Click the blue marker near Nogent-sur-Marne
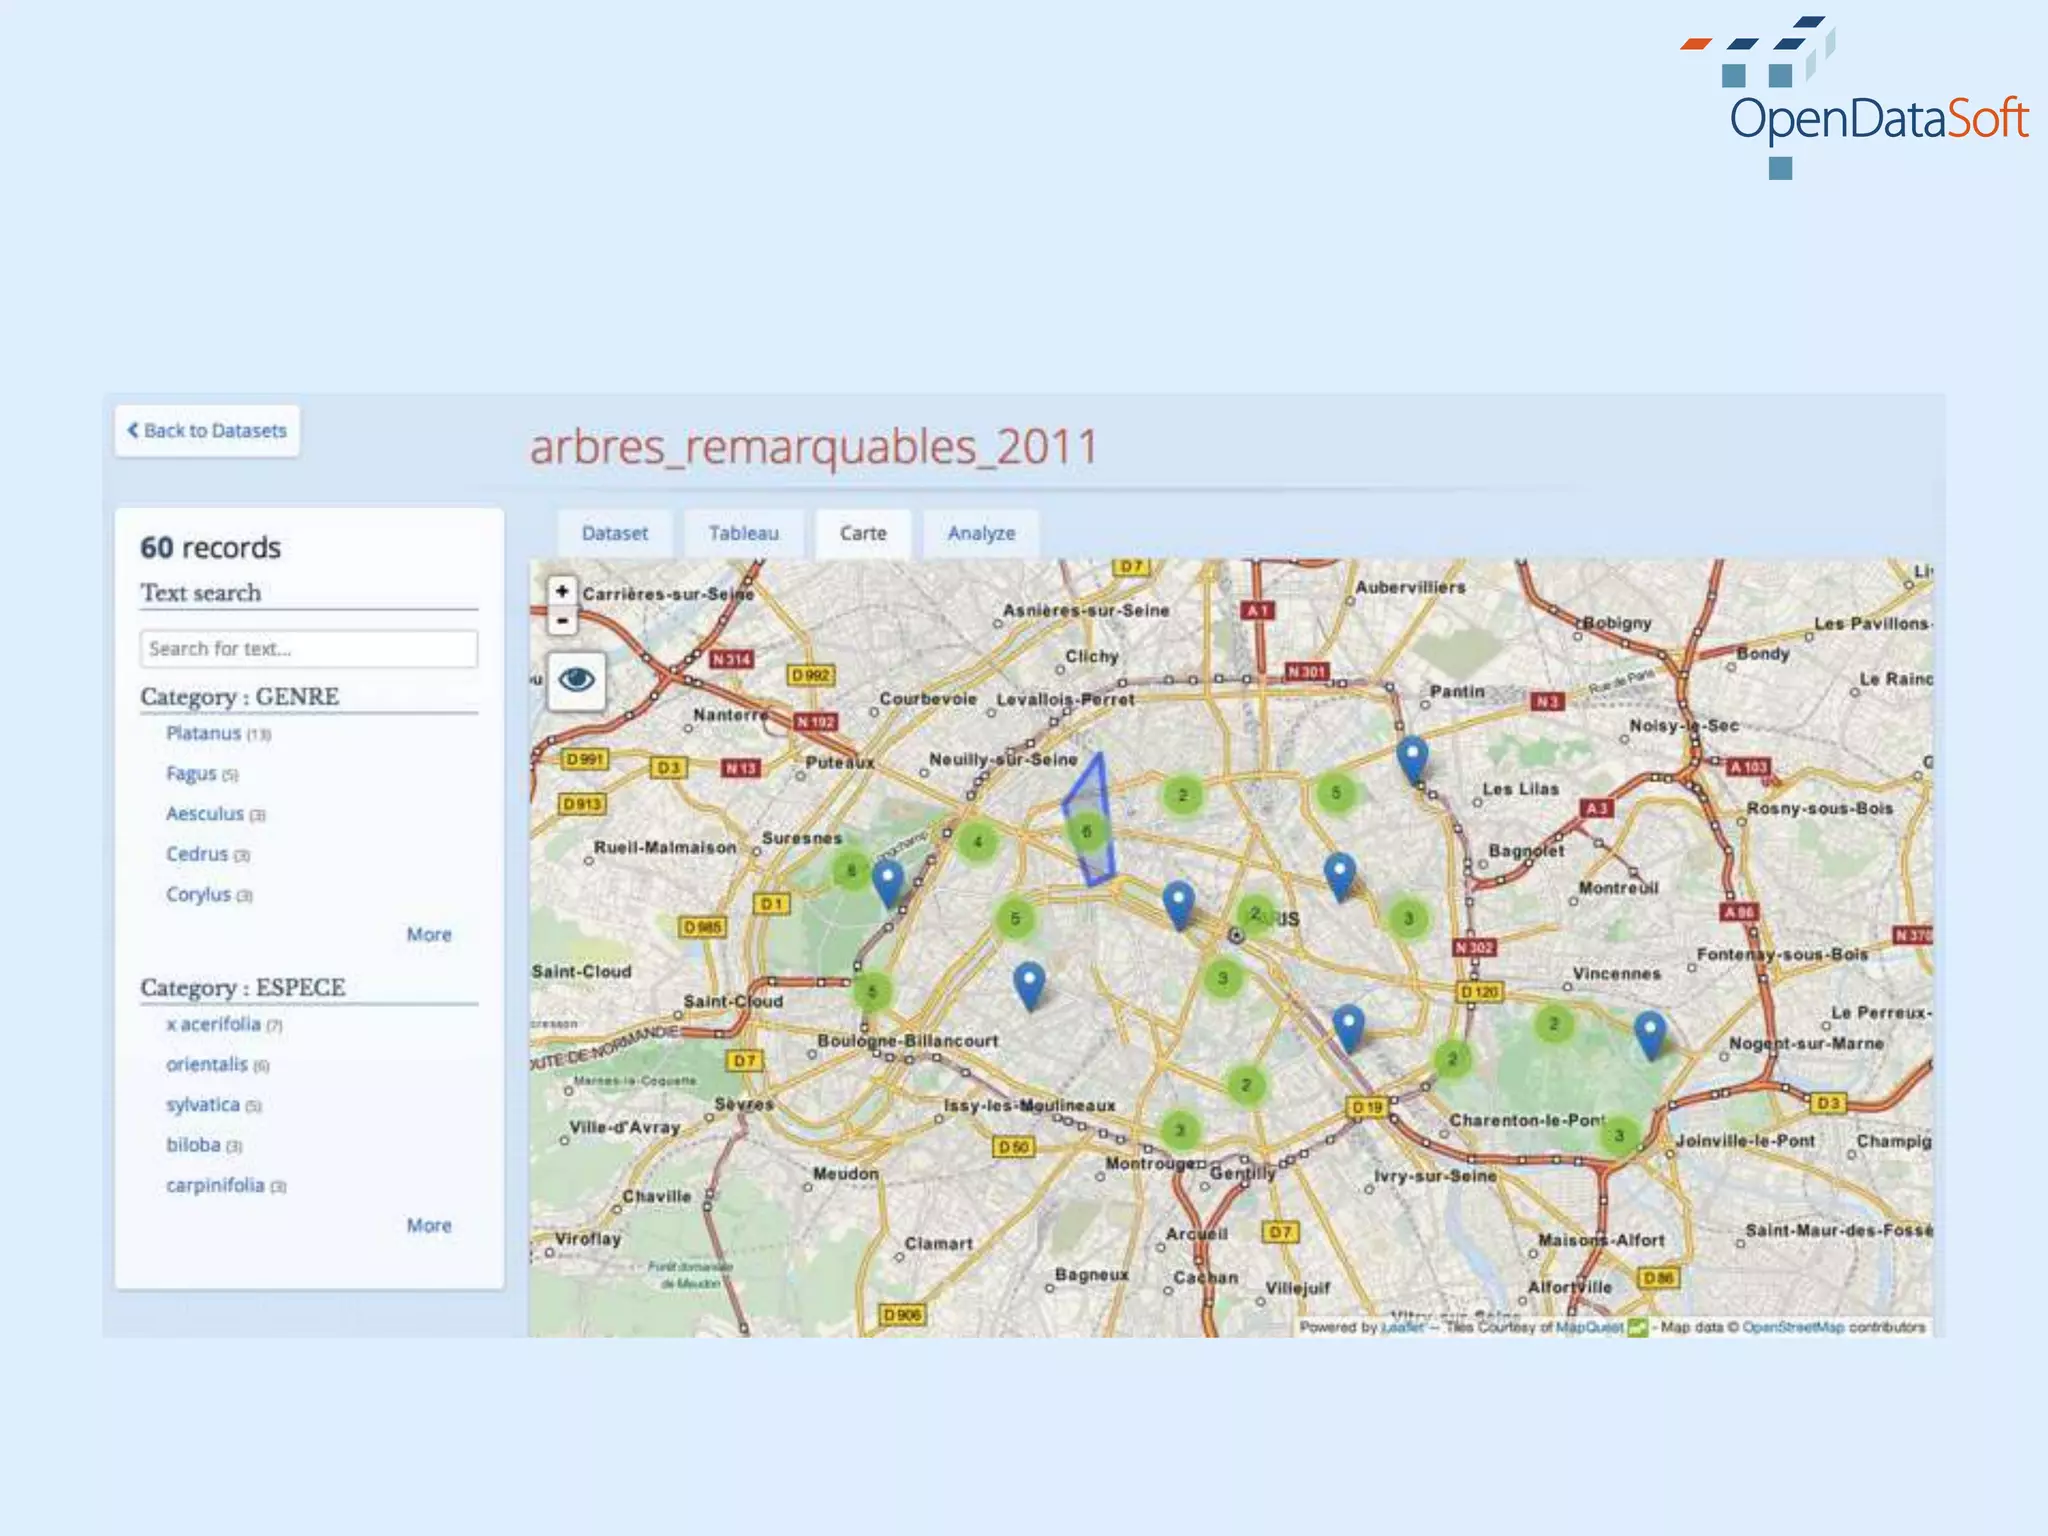The width and height of the screenshot is (2048, 1536). coord(1649,1031)
